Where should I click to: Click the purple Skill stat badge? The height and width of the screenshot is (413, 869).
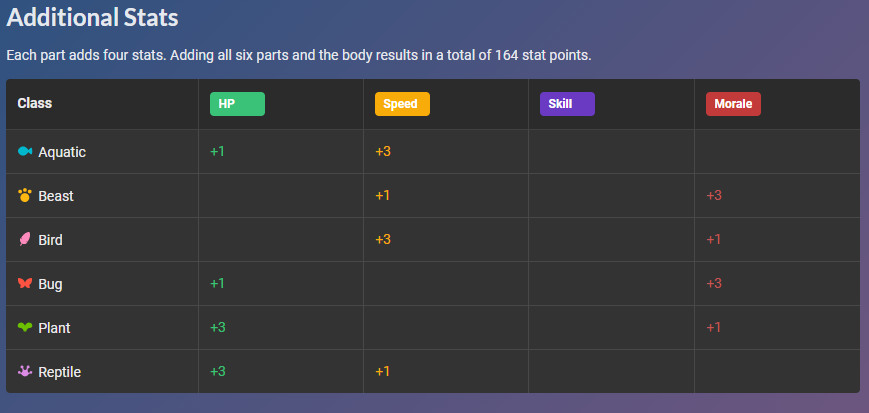tap(567, 104)
